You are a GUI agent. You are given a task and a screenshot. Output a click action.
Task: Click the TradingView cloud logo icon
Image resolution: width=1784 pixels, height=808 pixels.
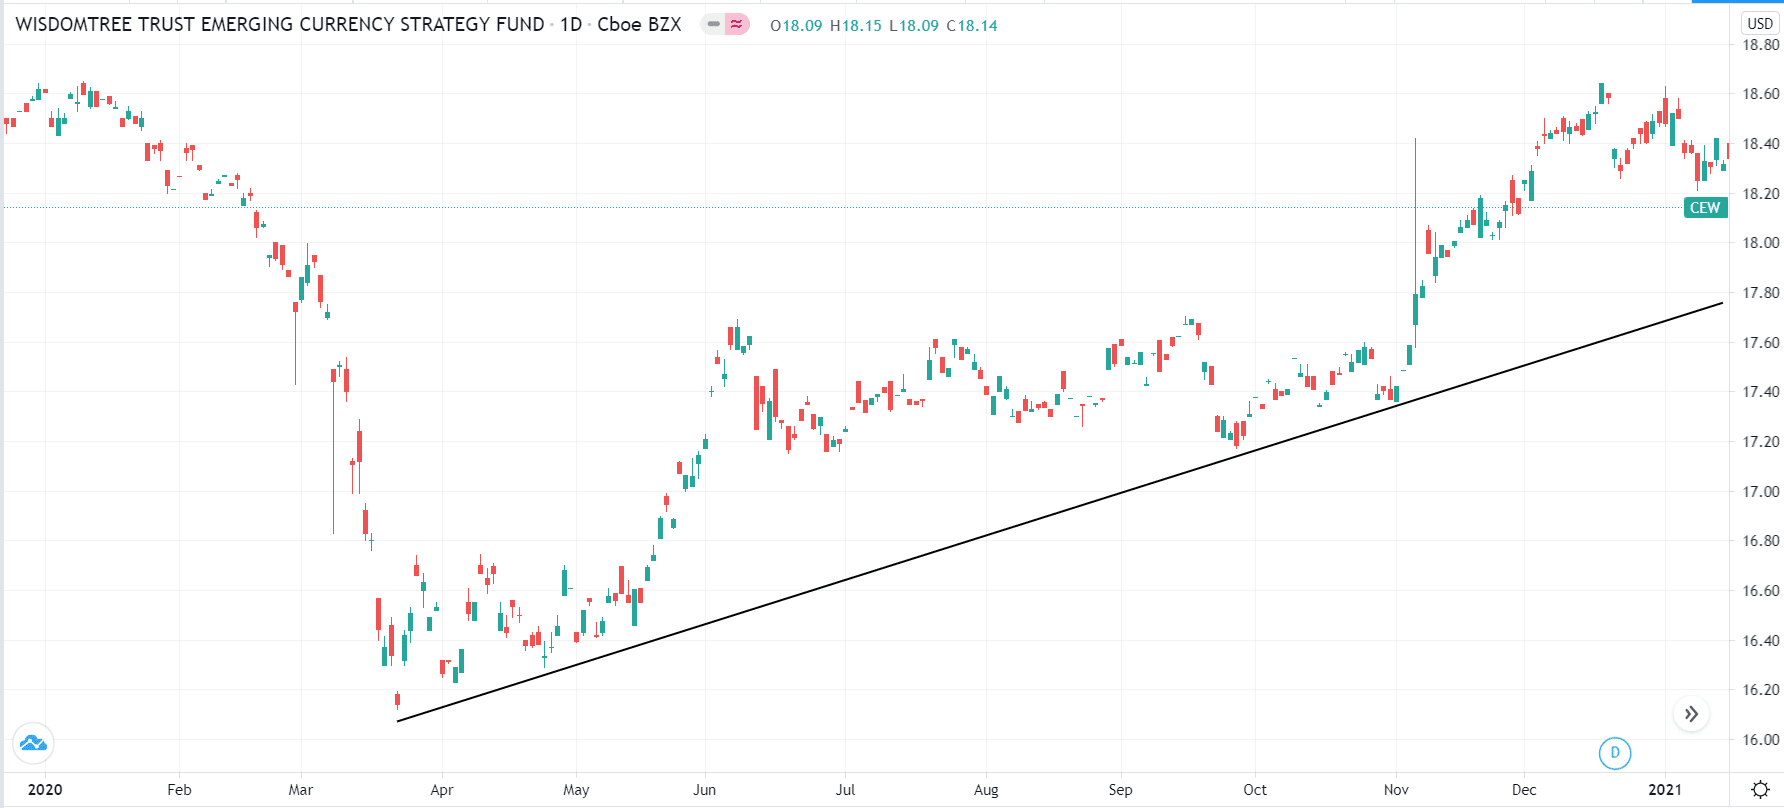coord(33,743)
